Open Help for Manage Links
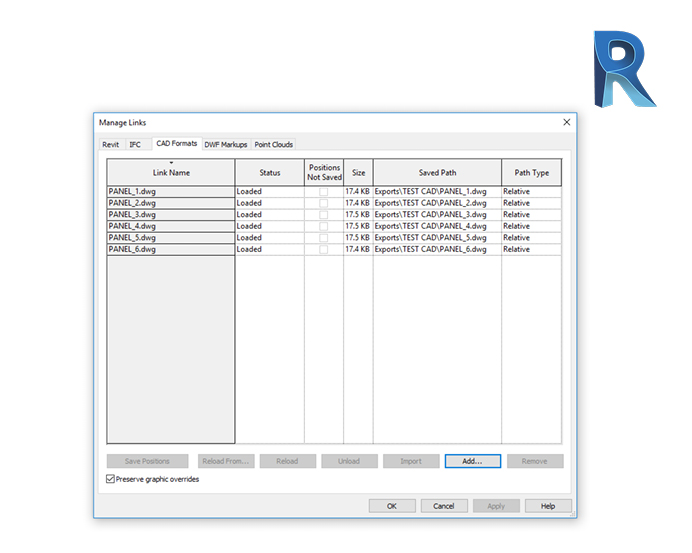Screen dimensions: 692x553 [548, 507]
